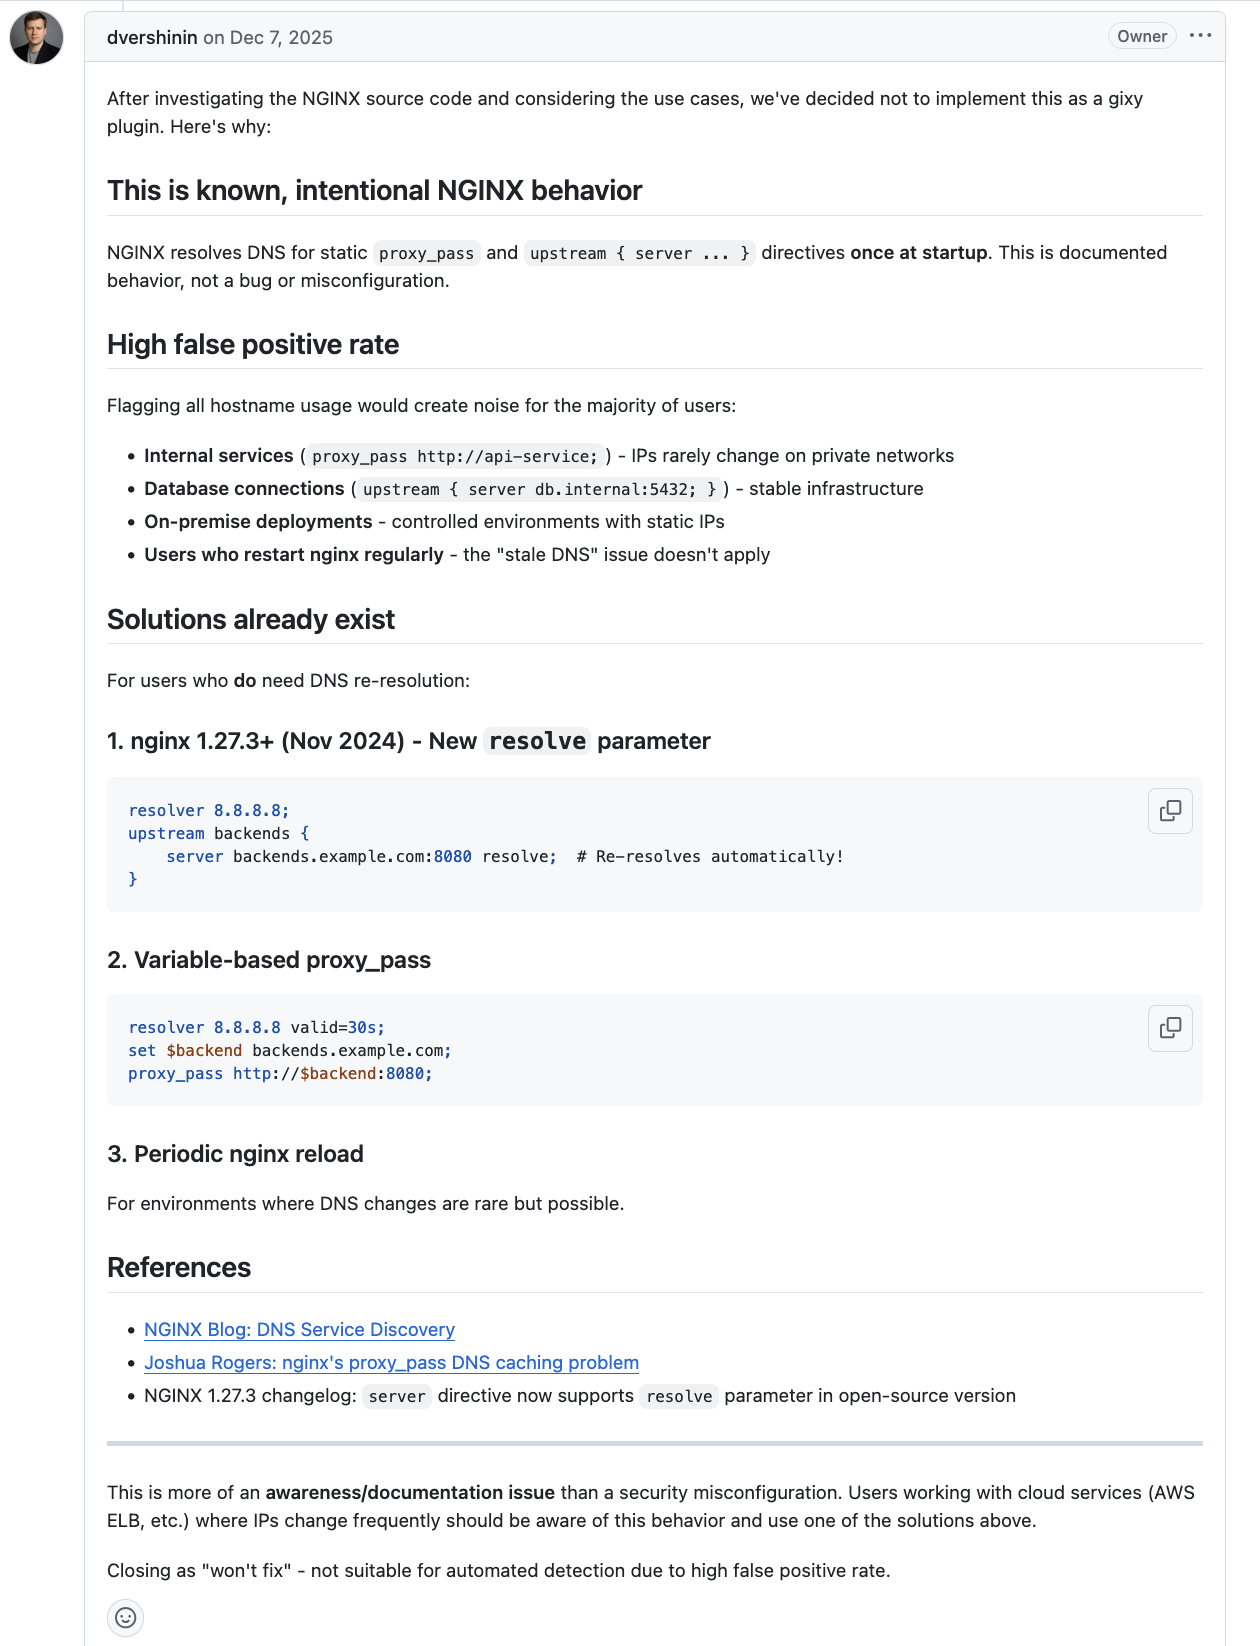The height and width of the screenshot is (1646, 1260).
Task: Click the "Solutions already exist" heading
Action: pyautogui.click(x=251, y=620)
